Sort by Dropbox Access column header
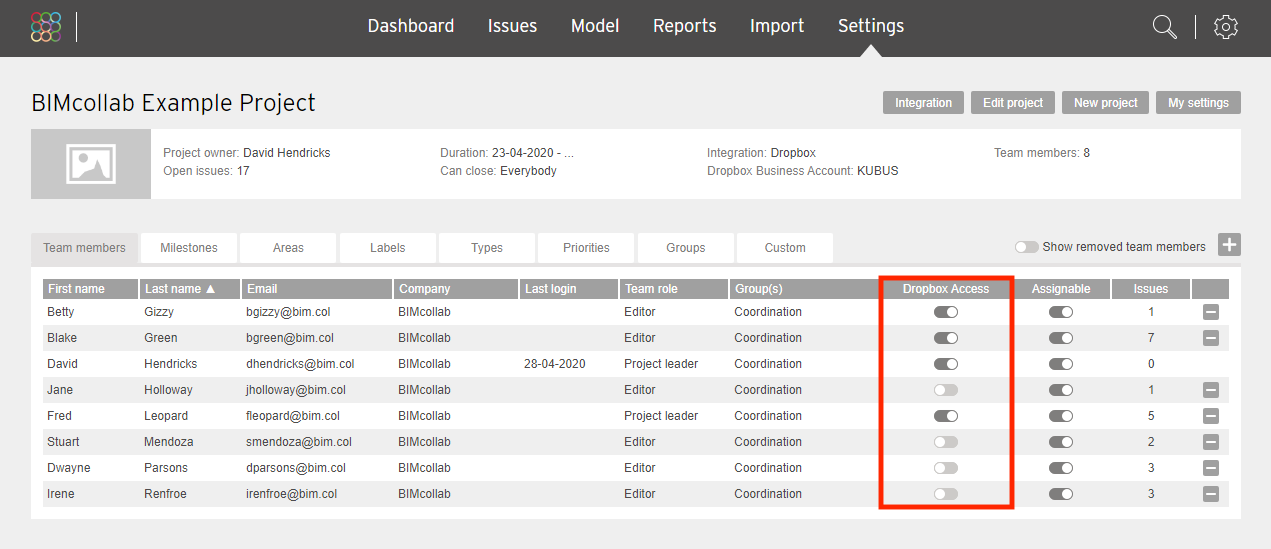This screenshot has height=549, width=1271. tap(946, 289)
